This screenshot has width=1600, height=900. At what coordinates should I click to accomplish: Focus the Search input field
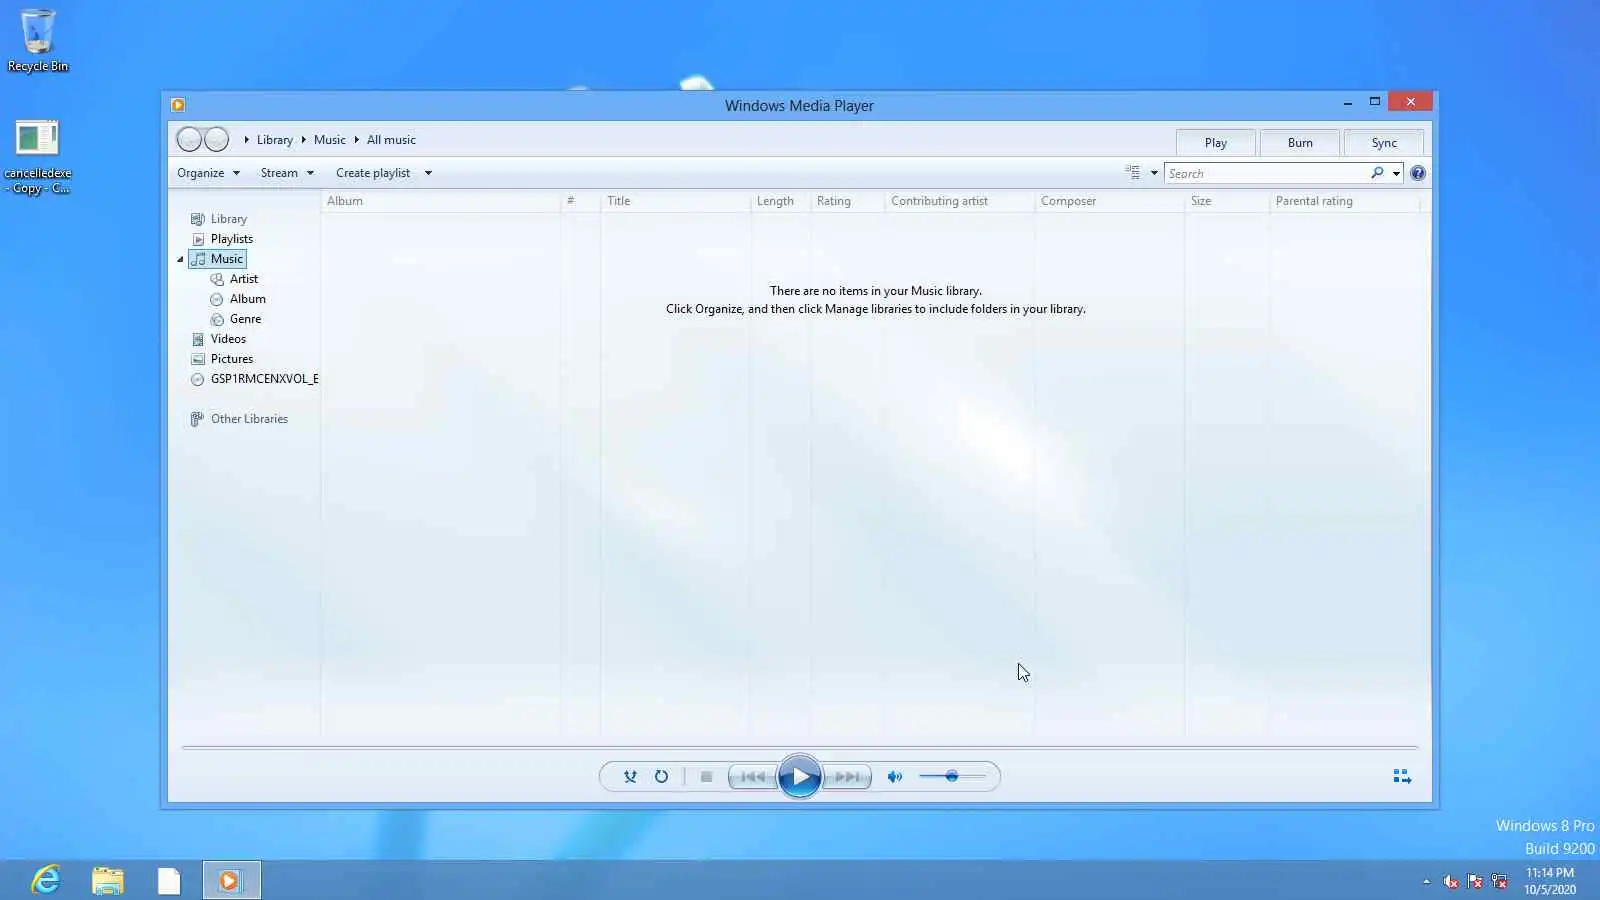(x=1266, y=174)
